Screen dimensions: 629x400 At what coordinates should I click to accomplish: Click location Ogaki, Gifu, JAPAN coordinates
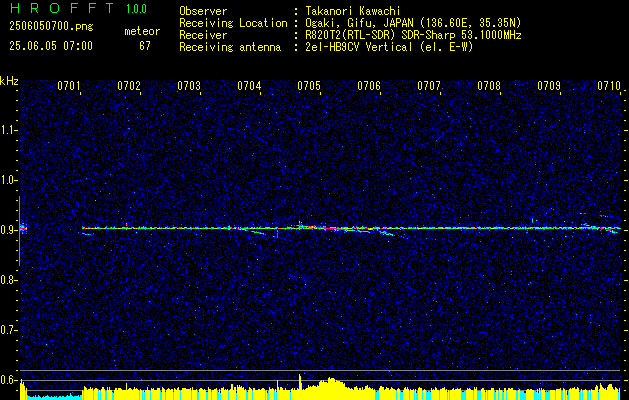pos(413,23)
